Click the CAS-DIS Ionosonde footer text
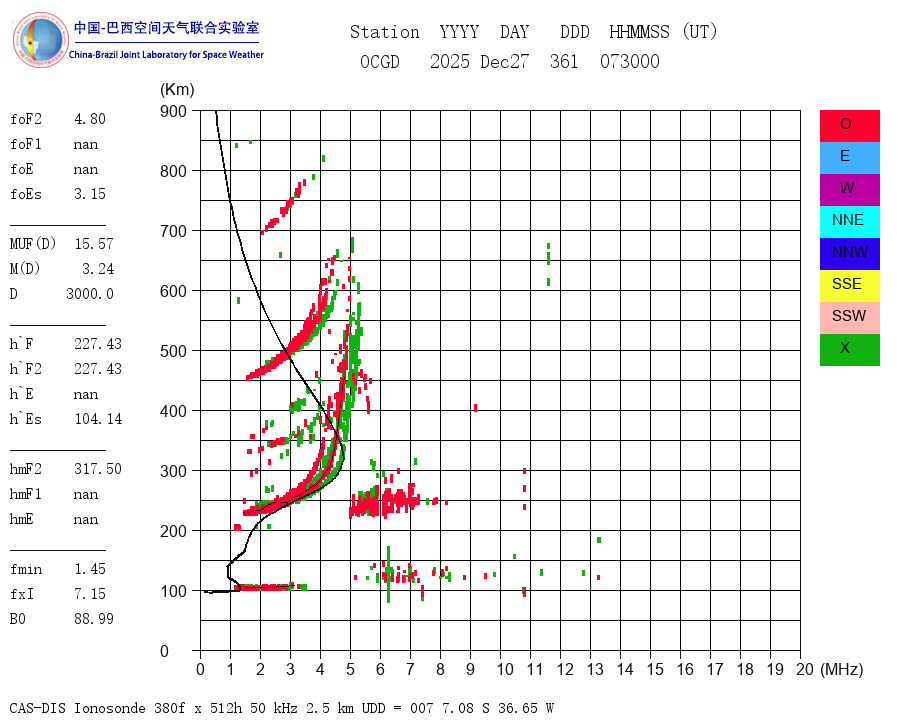This screenshot has height=720, width=900. click(x=281, y=708)
